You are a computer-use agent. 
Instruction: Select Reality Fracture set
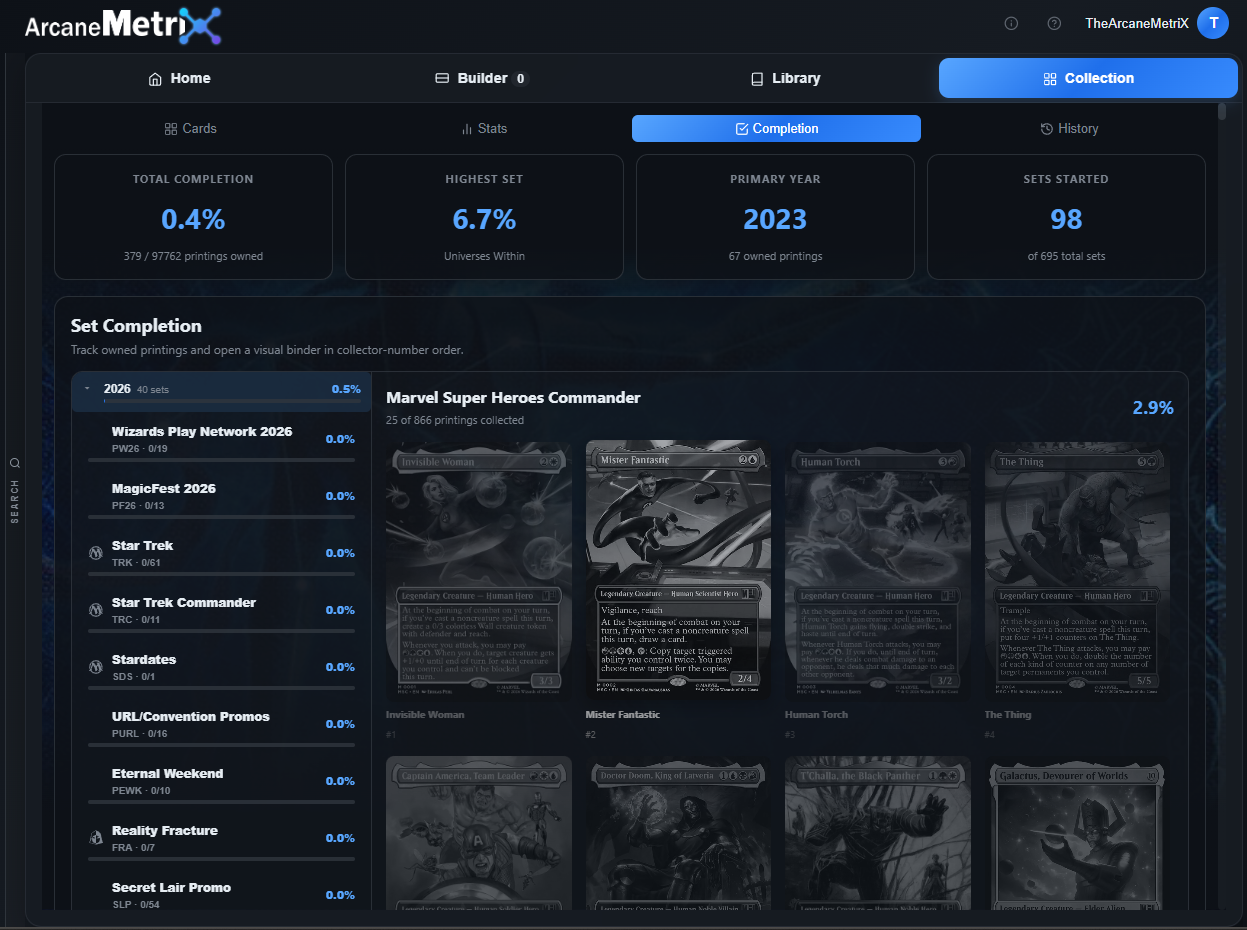221,838
